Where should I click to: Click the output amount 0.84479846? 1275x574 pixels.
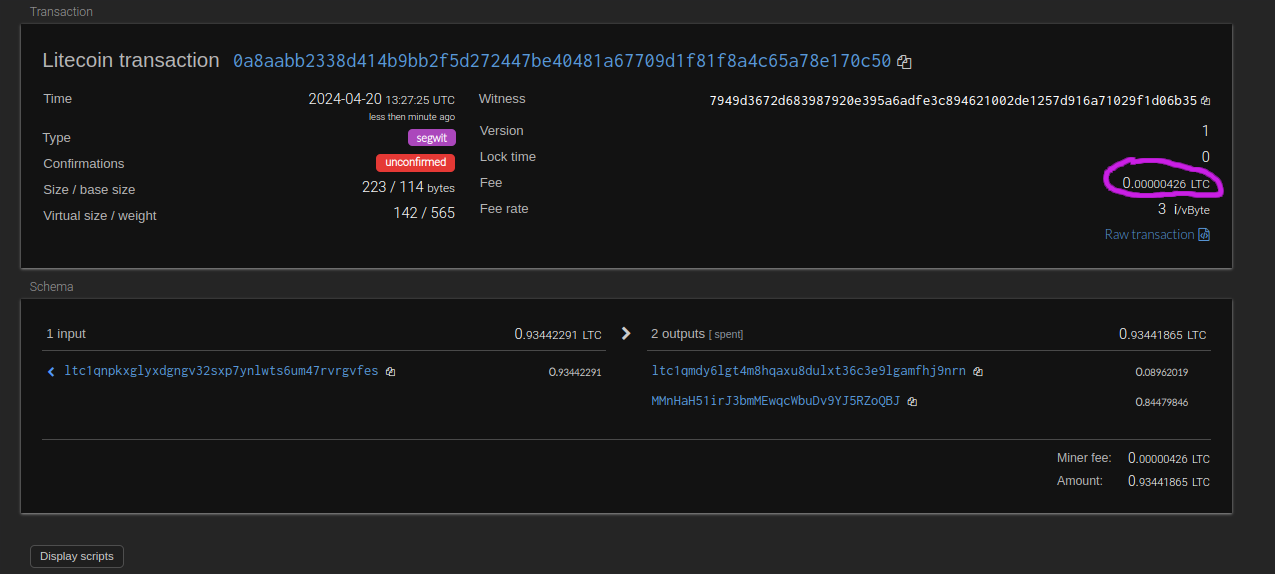pos(1161,402)
